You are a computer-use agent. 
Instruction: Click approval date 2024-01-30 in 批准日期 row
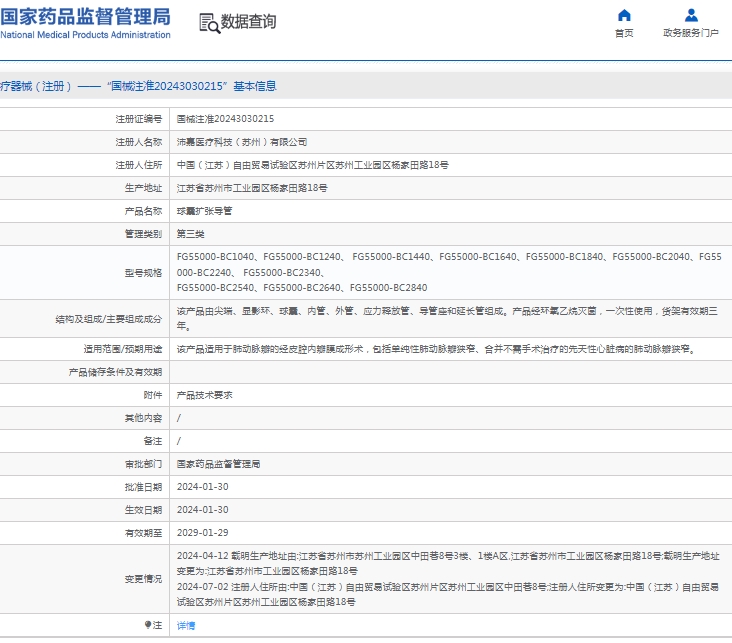(x=203, y=487)
